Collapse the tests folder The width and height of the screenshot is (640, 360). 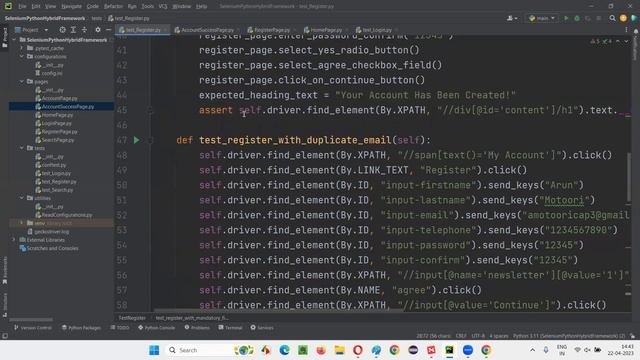point(22,148)
